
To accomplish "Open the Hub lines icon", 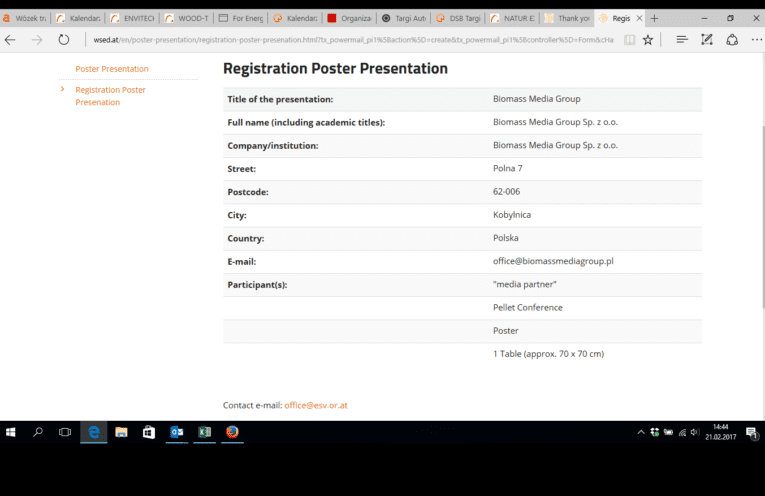I will click(x=682, y=40).
